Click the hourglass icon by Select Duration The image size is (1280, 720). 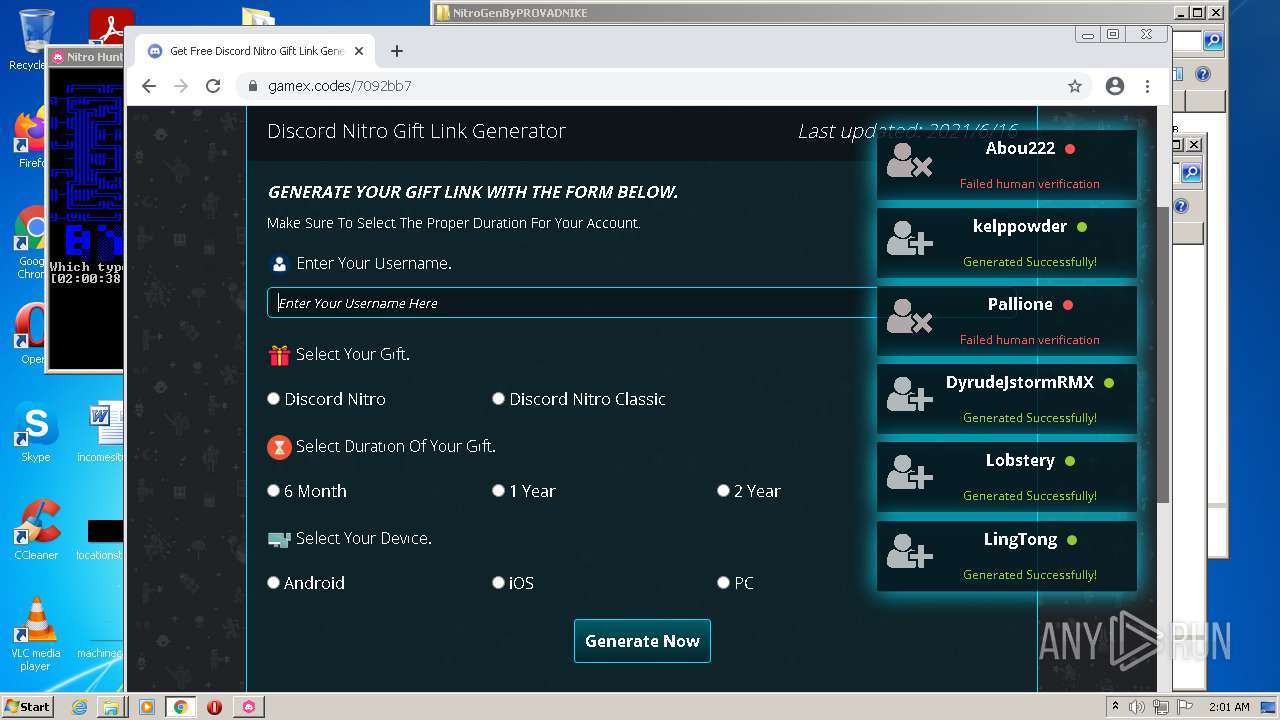pos(279,447)
